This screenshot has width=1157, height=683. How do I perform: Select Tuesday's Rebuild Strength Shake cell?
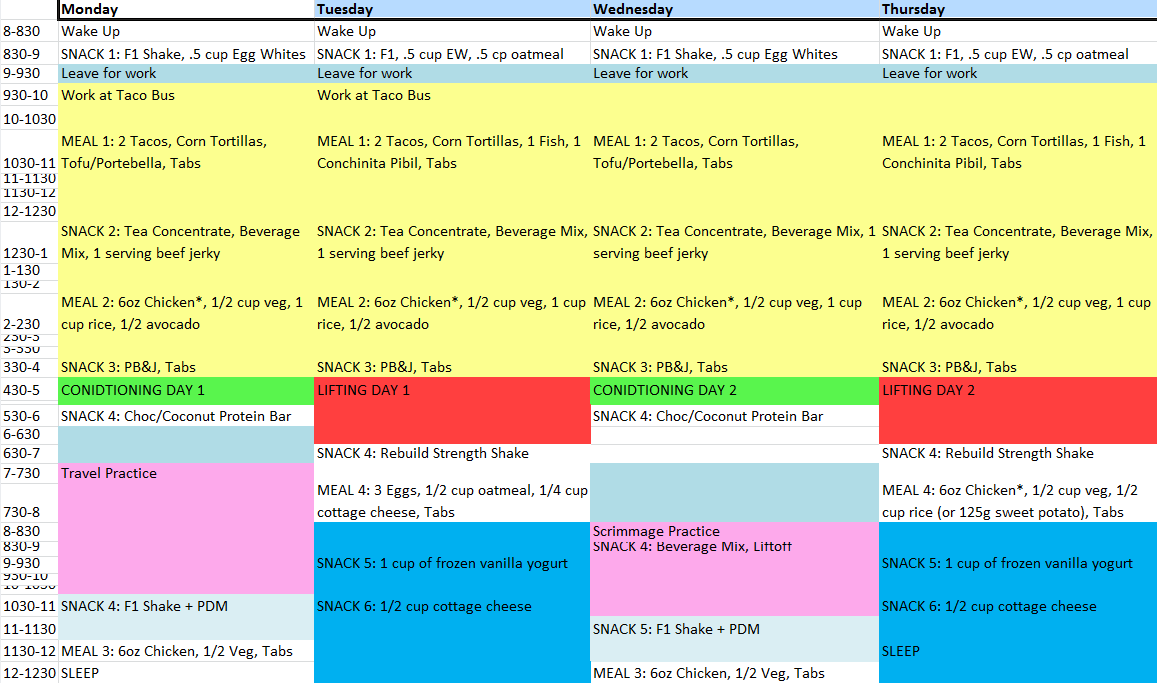coord(452,453)
